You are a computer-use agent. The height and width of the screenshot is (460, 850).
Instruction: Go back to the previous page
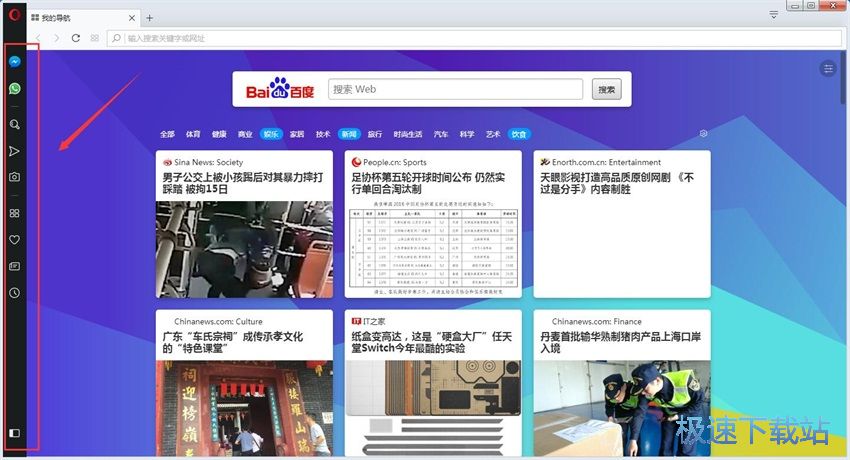point(38,38)
